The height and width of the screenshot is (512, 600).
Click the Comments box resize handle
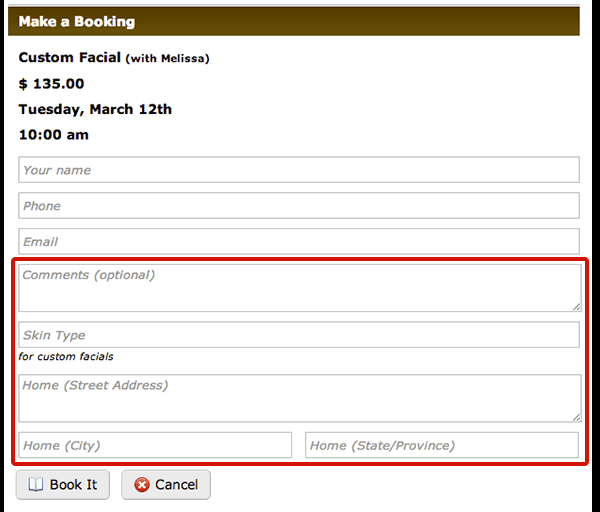point(577,307)
